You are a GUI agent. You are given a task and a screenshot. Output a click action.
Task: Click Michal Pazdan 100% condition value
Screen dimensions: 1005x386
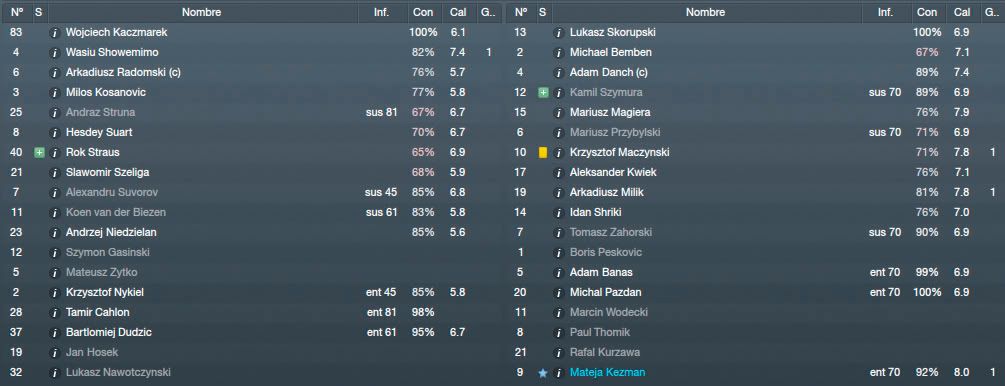tap(927, 292)
